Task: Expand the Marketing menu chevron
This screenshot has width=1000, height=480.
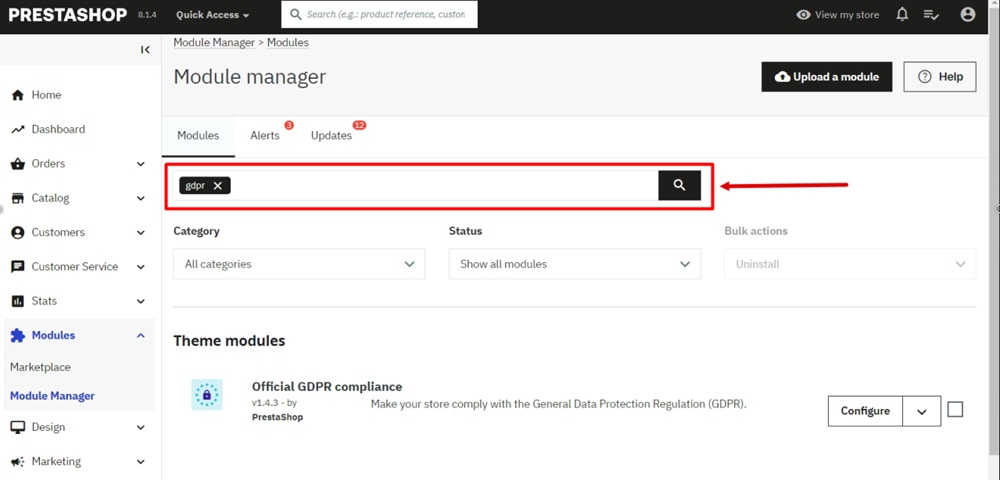Action: (x=141, y=462)
